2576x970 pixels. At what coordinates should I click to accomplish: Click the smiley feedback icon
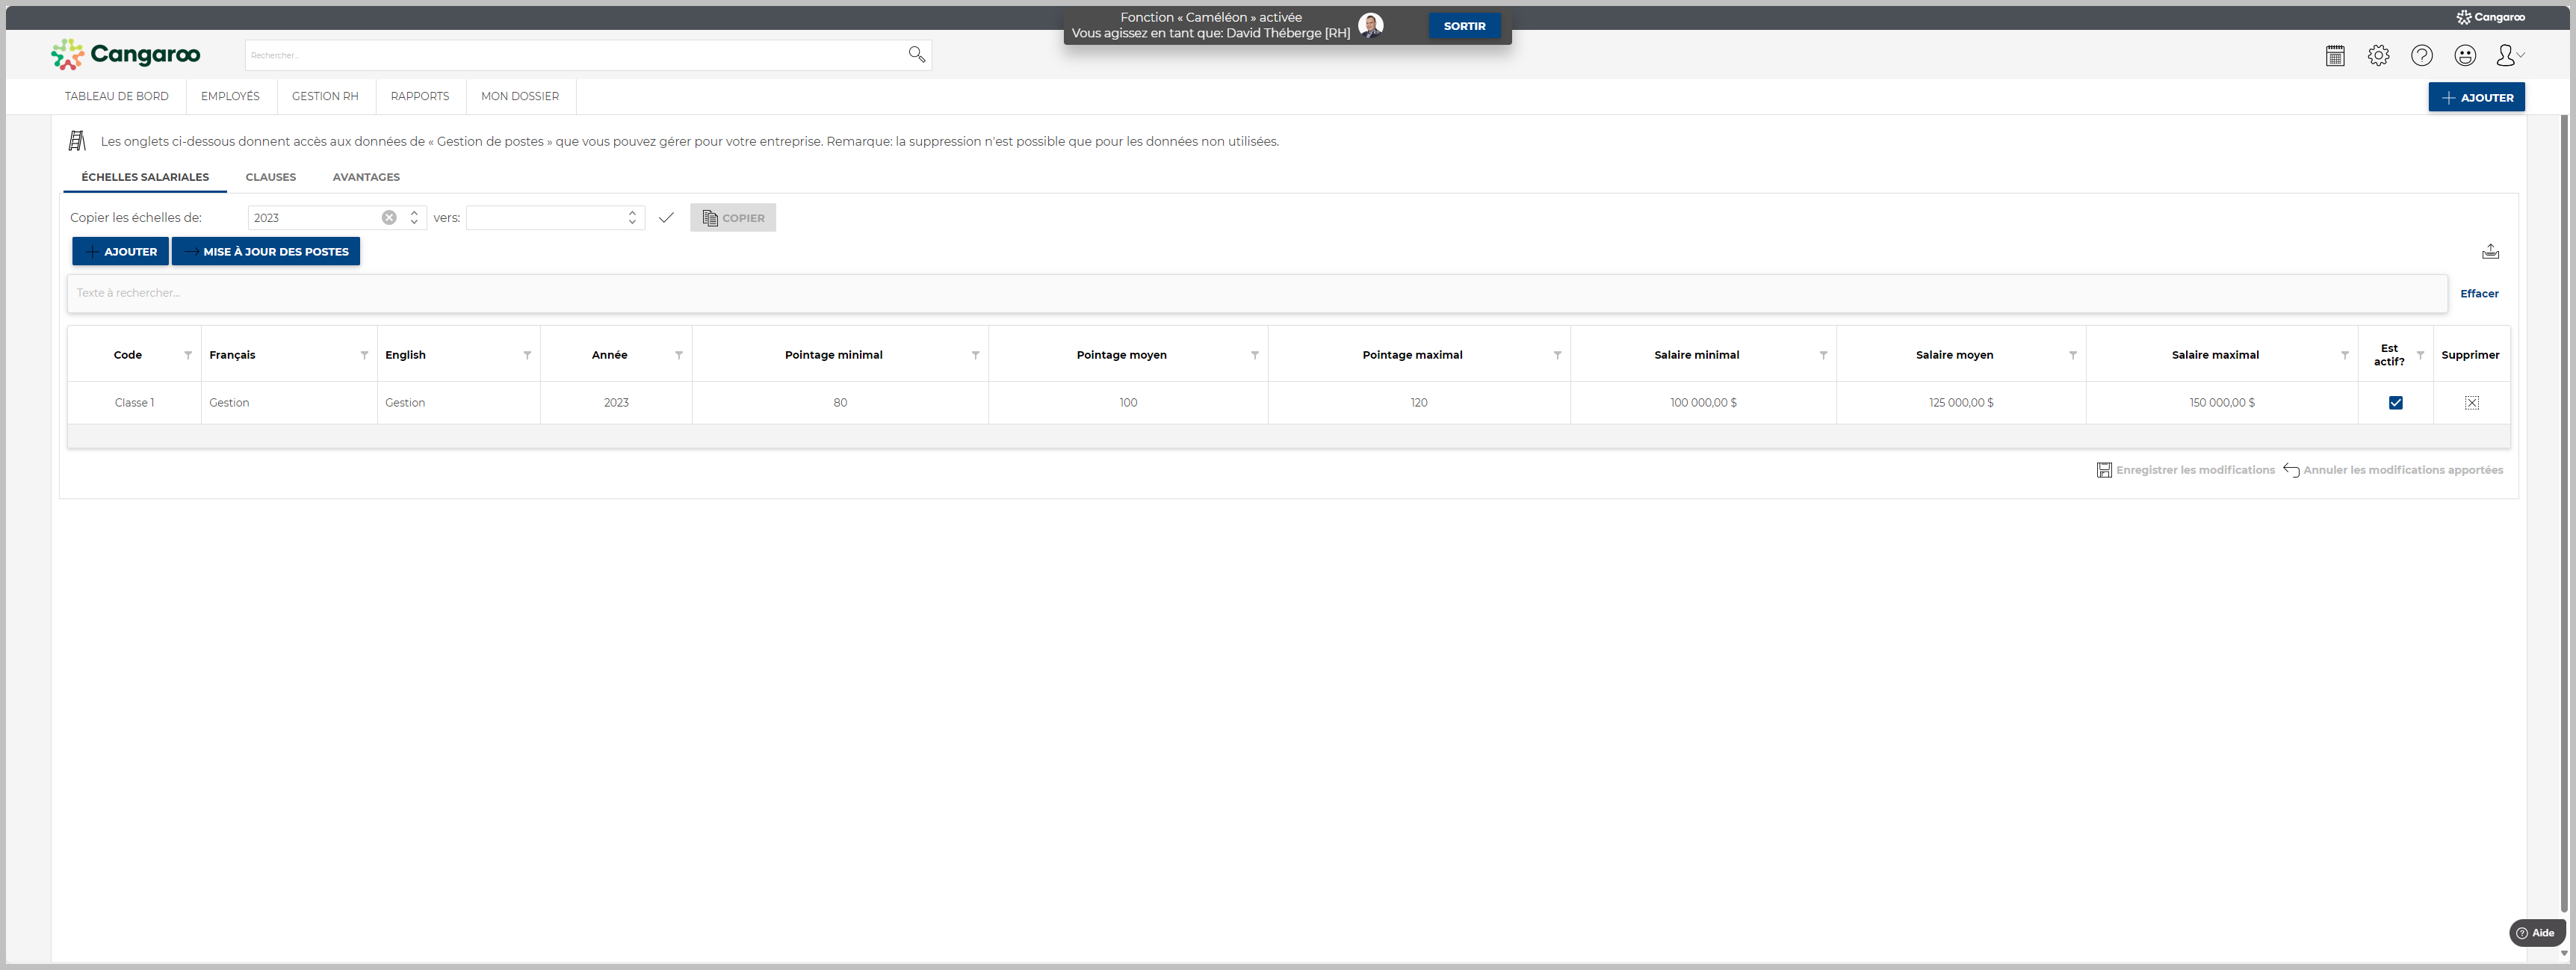pos(2465,56)
